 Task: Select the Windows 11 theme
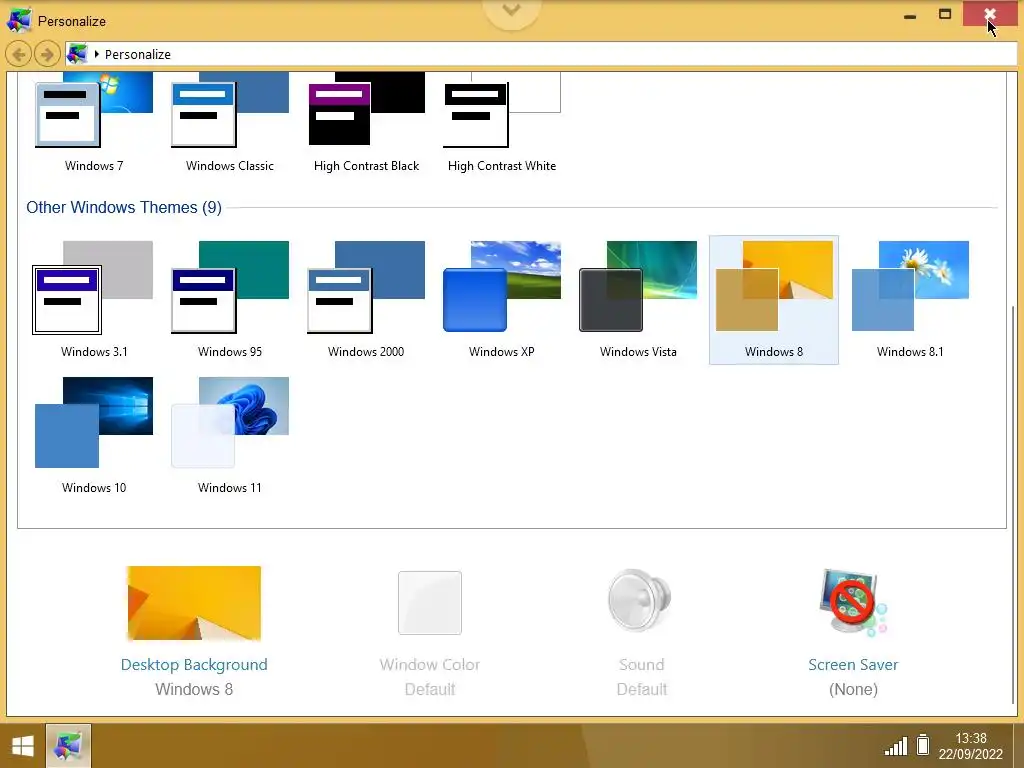[230, 436]
